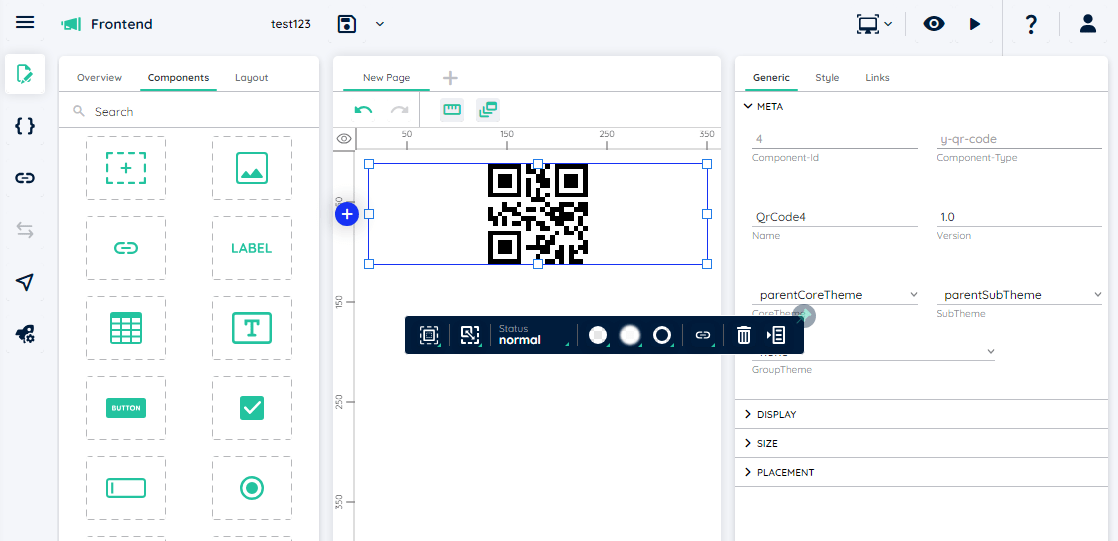This screenshot has height=541, width=1118.
Task: Open the curly braces code sidebar icon
Action: pos(25,126)
